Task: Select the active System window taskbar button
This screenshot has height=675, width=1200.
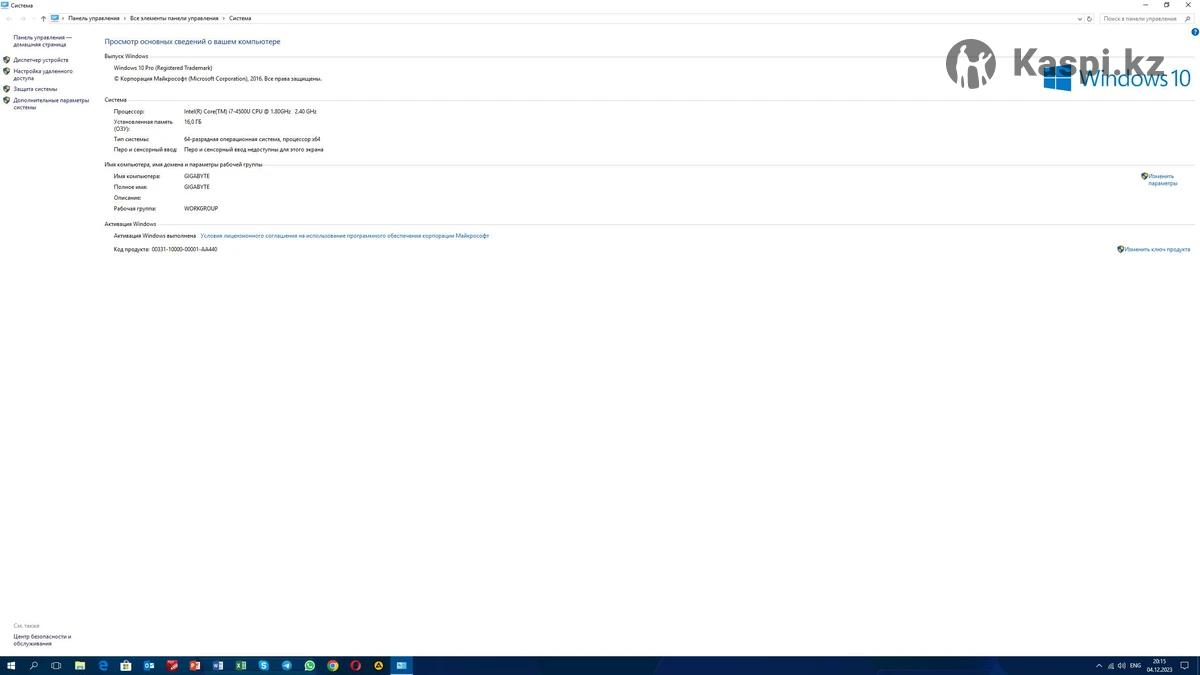Action: [402, 665]
